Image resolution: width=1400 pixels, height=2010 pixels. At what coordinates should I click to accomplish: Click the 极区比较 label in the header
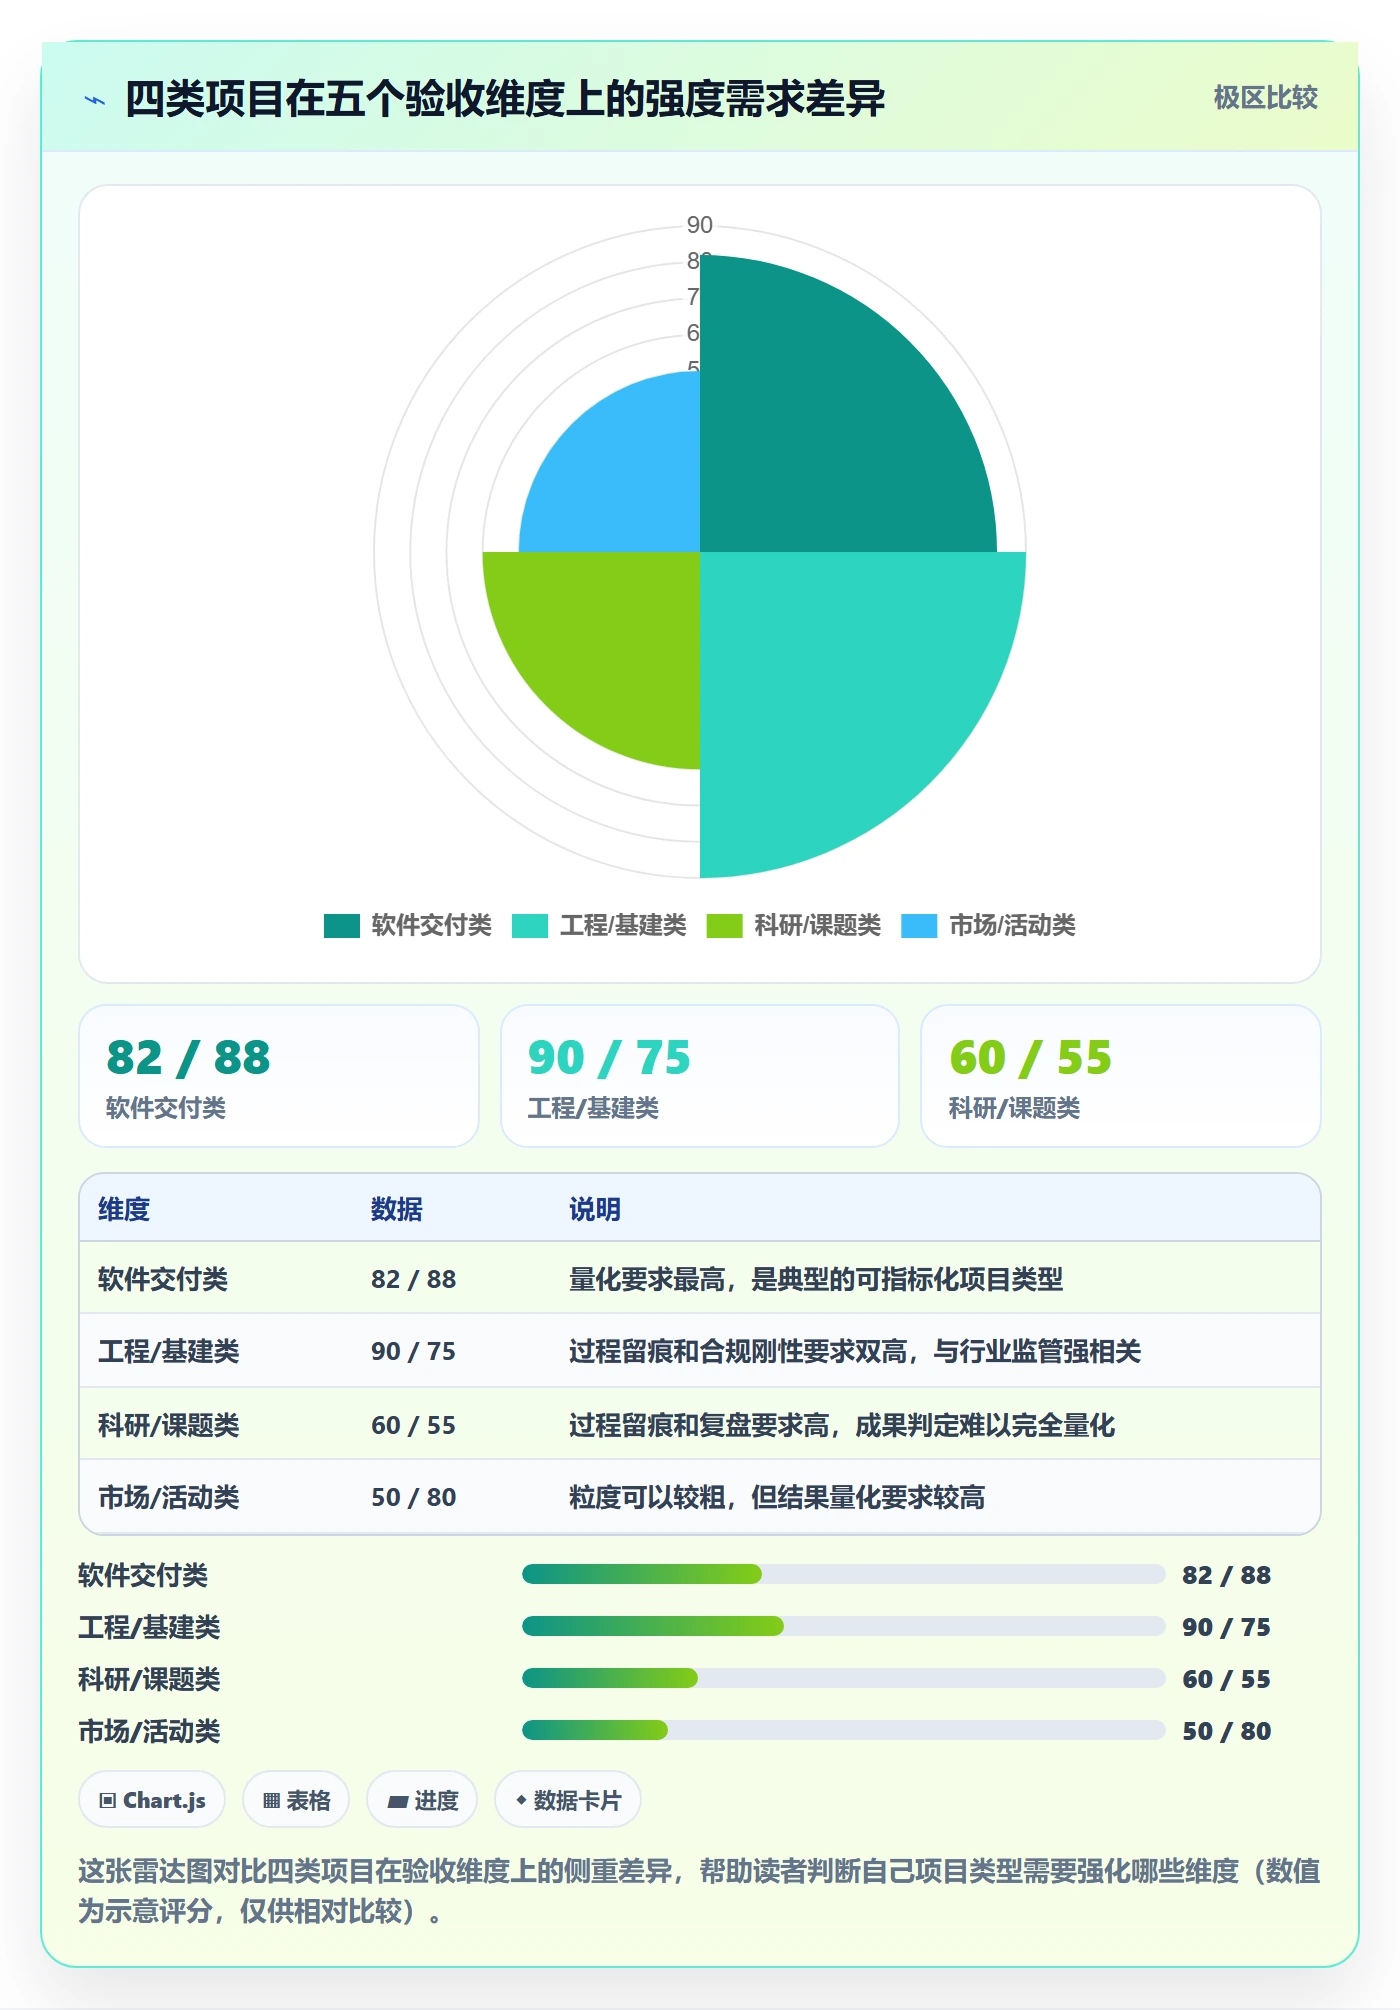pyautogui.click(x=1265, y=98)
